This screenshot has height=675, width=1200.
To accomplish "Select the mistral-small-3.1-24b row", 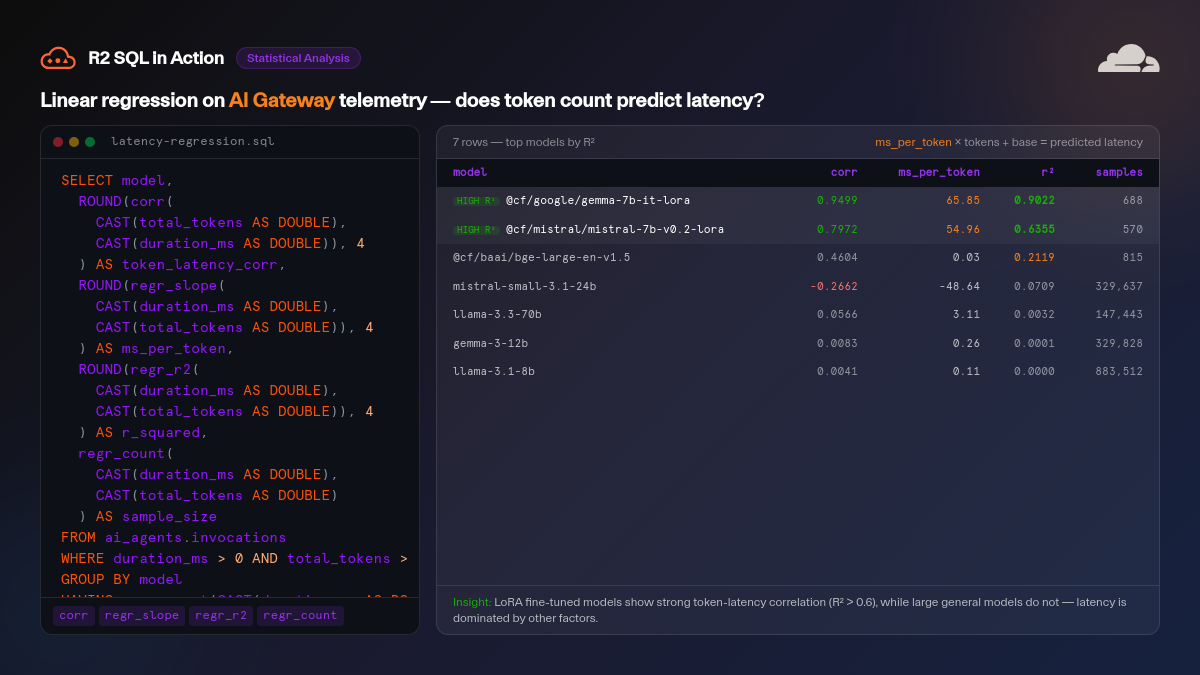I will click(797, 286).
